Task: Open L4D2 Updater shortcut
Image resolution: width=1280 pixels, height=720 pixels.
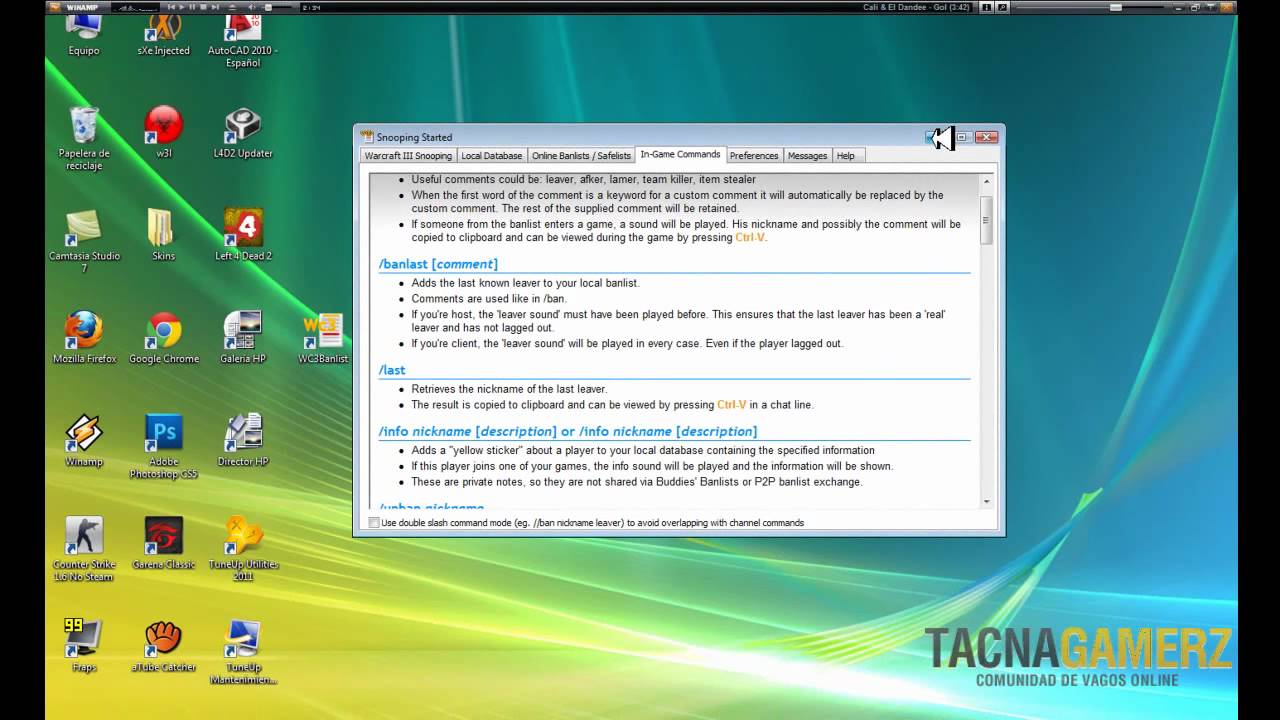Action: pos(242,132)
